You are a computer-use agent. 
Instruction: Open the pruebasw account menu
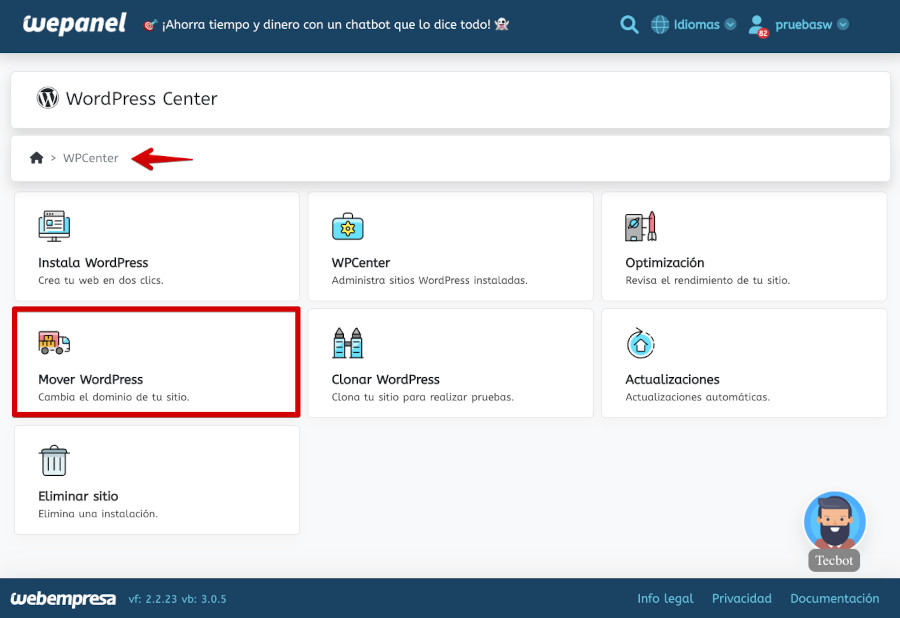tap(804, 25)
